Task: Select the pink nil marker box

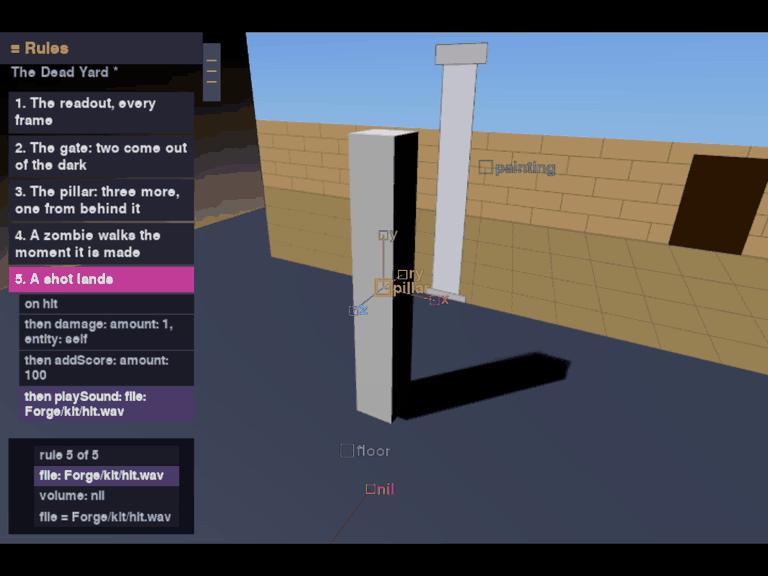Action: (371, 489)
